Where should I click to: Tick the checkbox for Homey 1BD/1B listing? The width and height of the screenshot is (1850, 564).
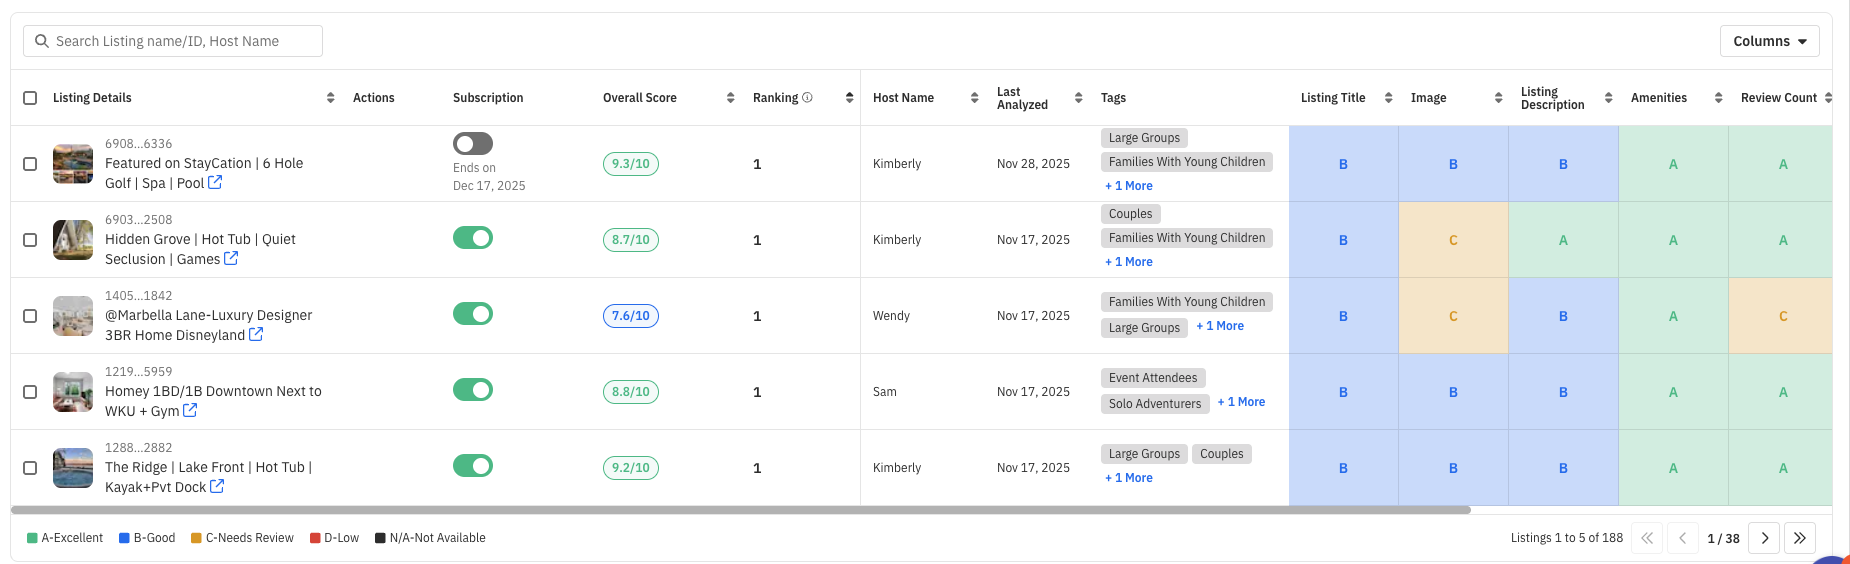(30, 392)
